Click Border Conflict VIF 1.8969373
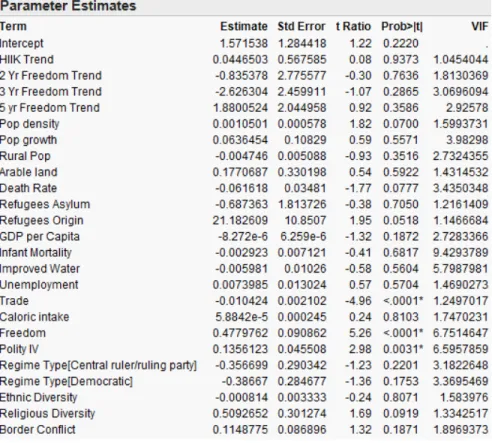The image size is (492, 443). click(461, 430)
